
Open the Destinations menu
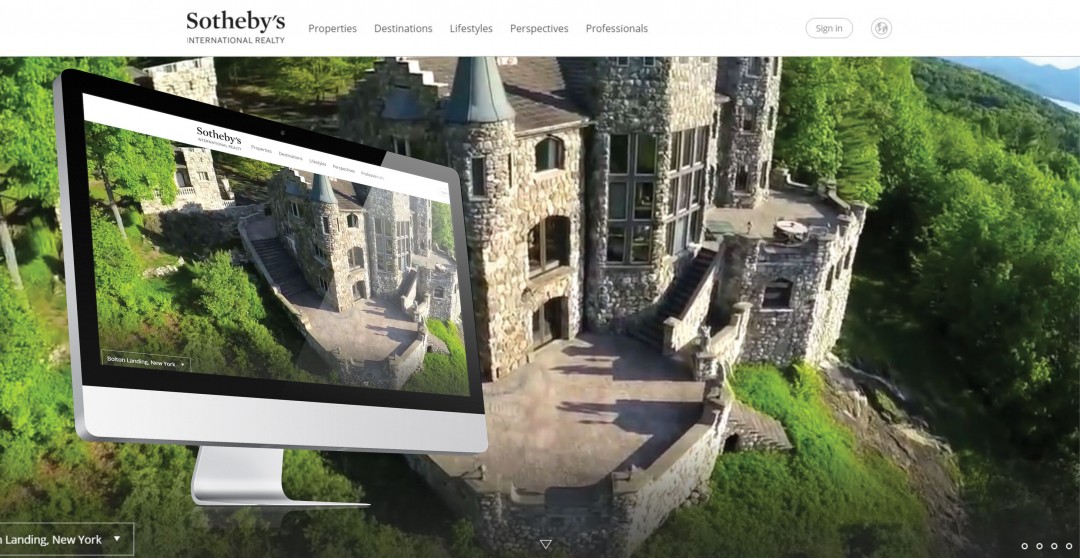point(403,28)
